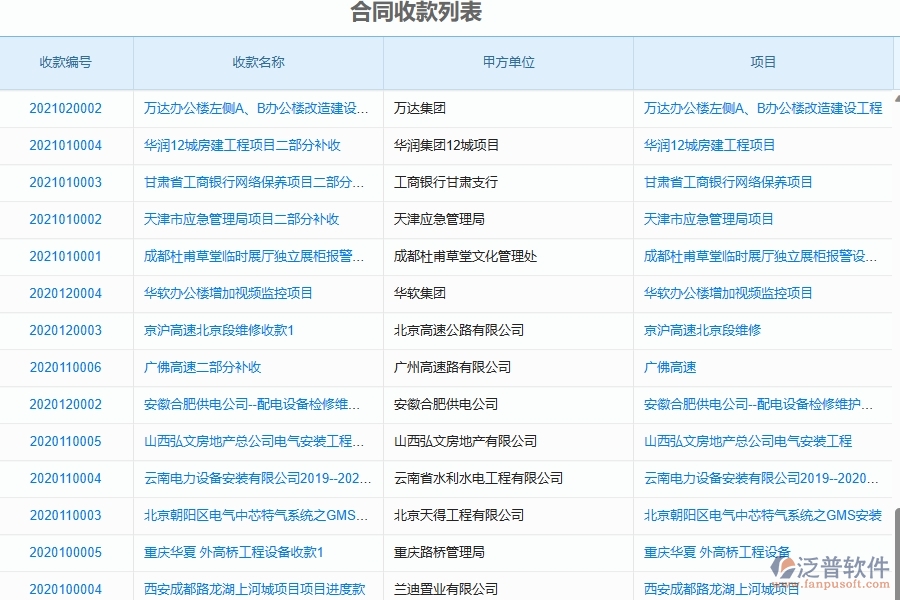Click the 甲方单位 column header
This screenshot has height=600, width=900.
(x=507, y=61)
